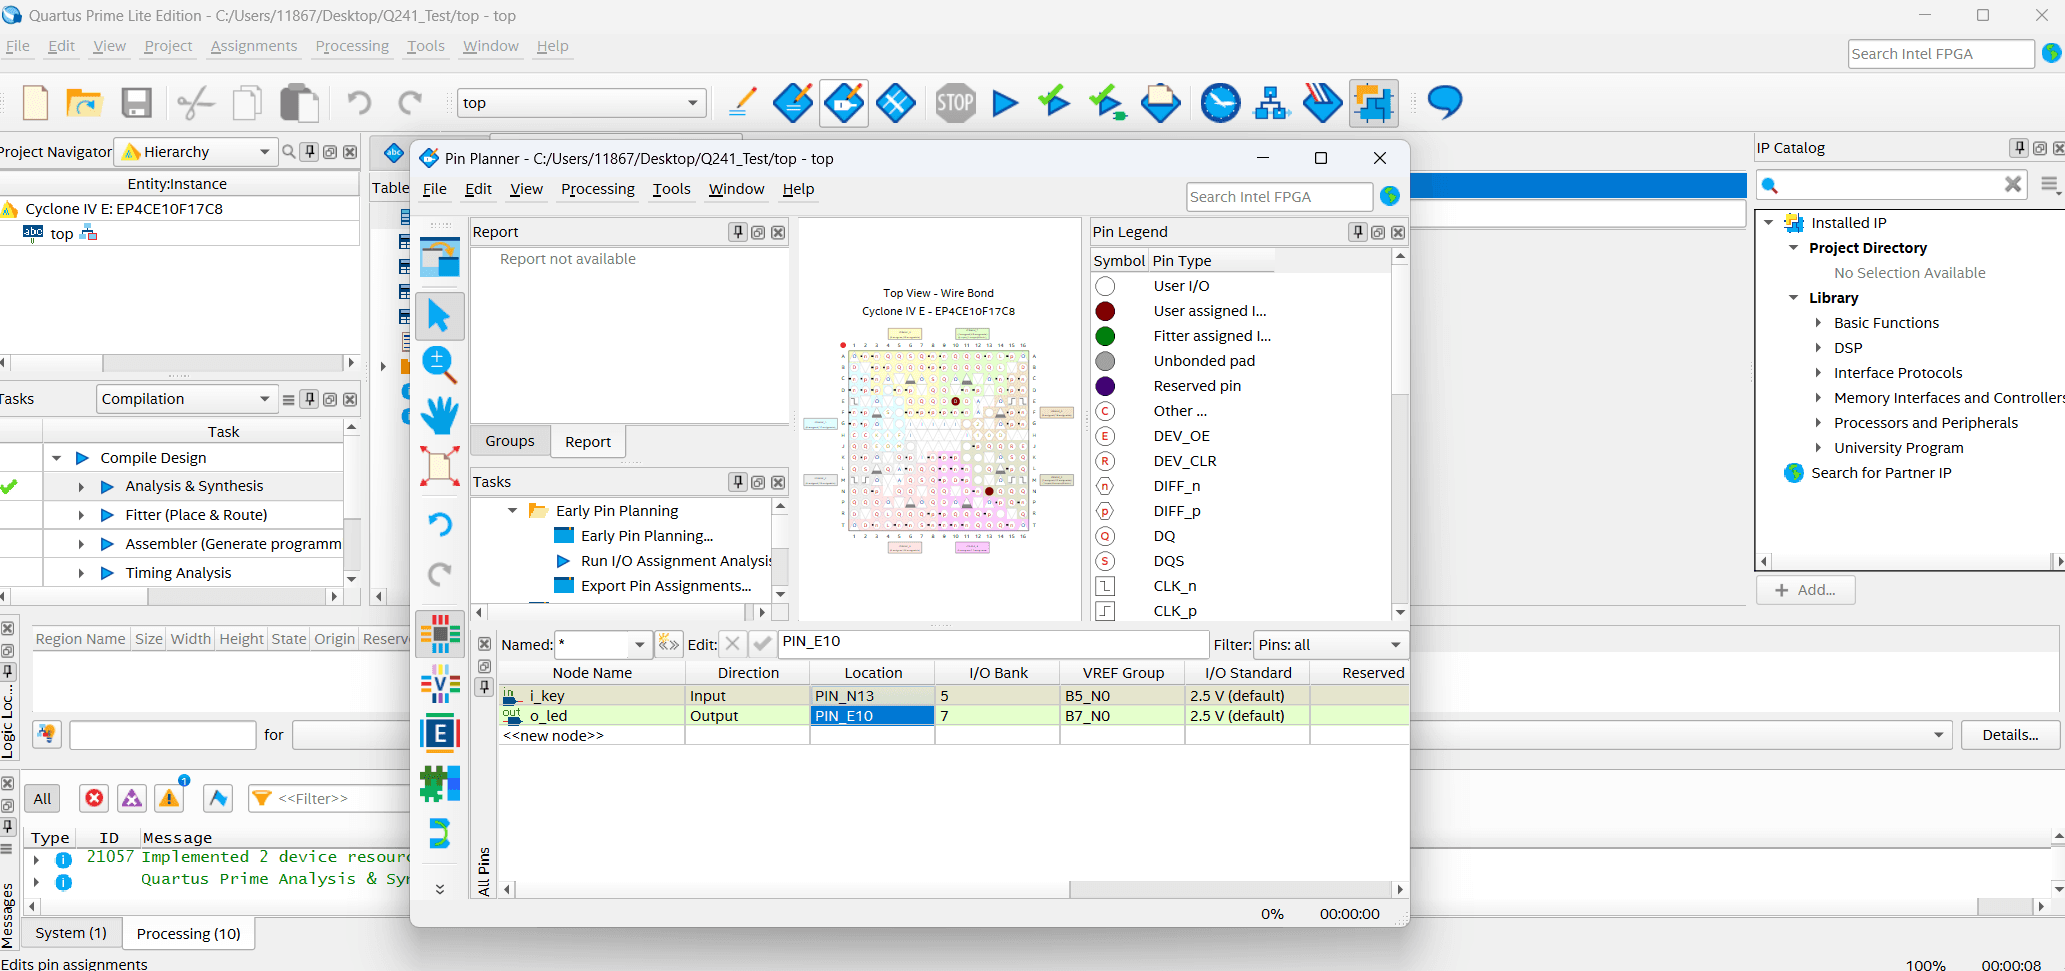Open the Timing Analyzer clock icon
This screenshot has height=971, width=2065.
(x=1220, y=103)
